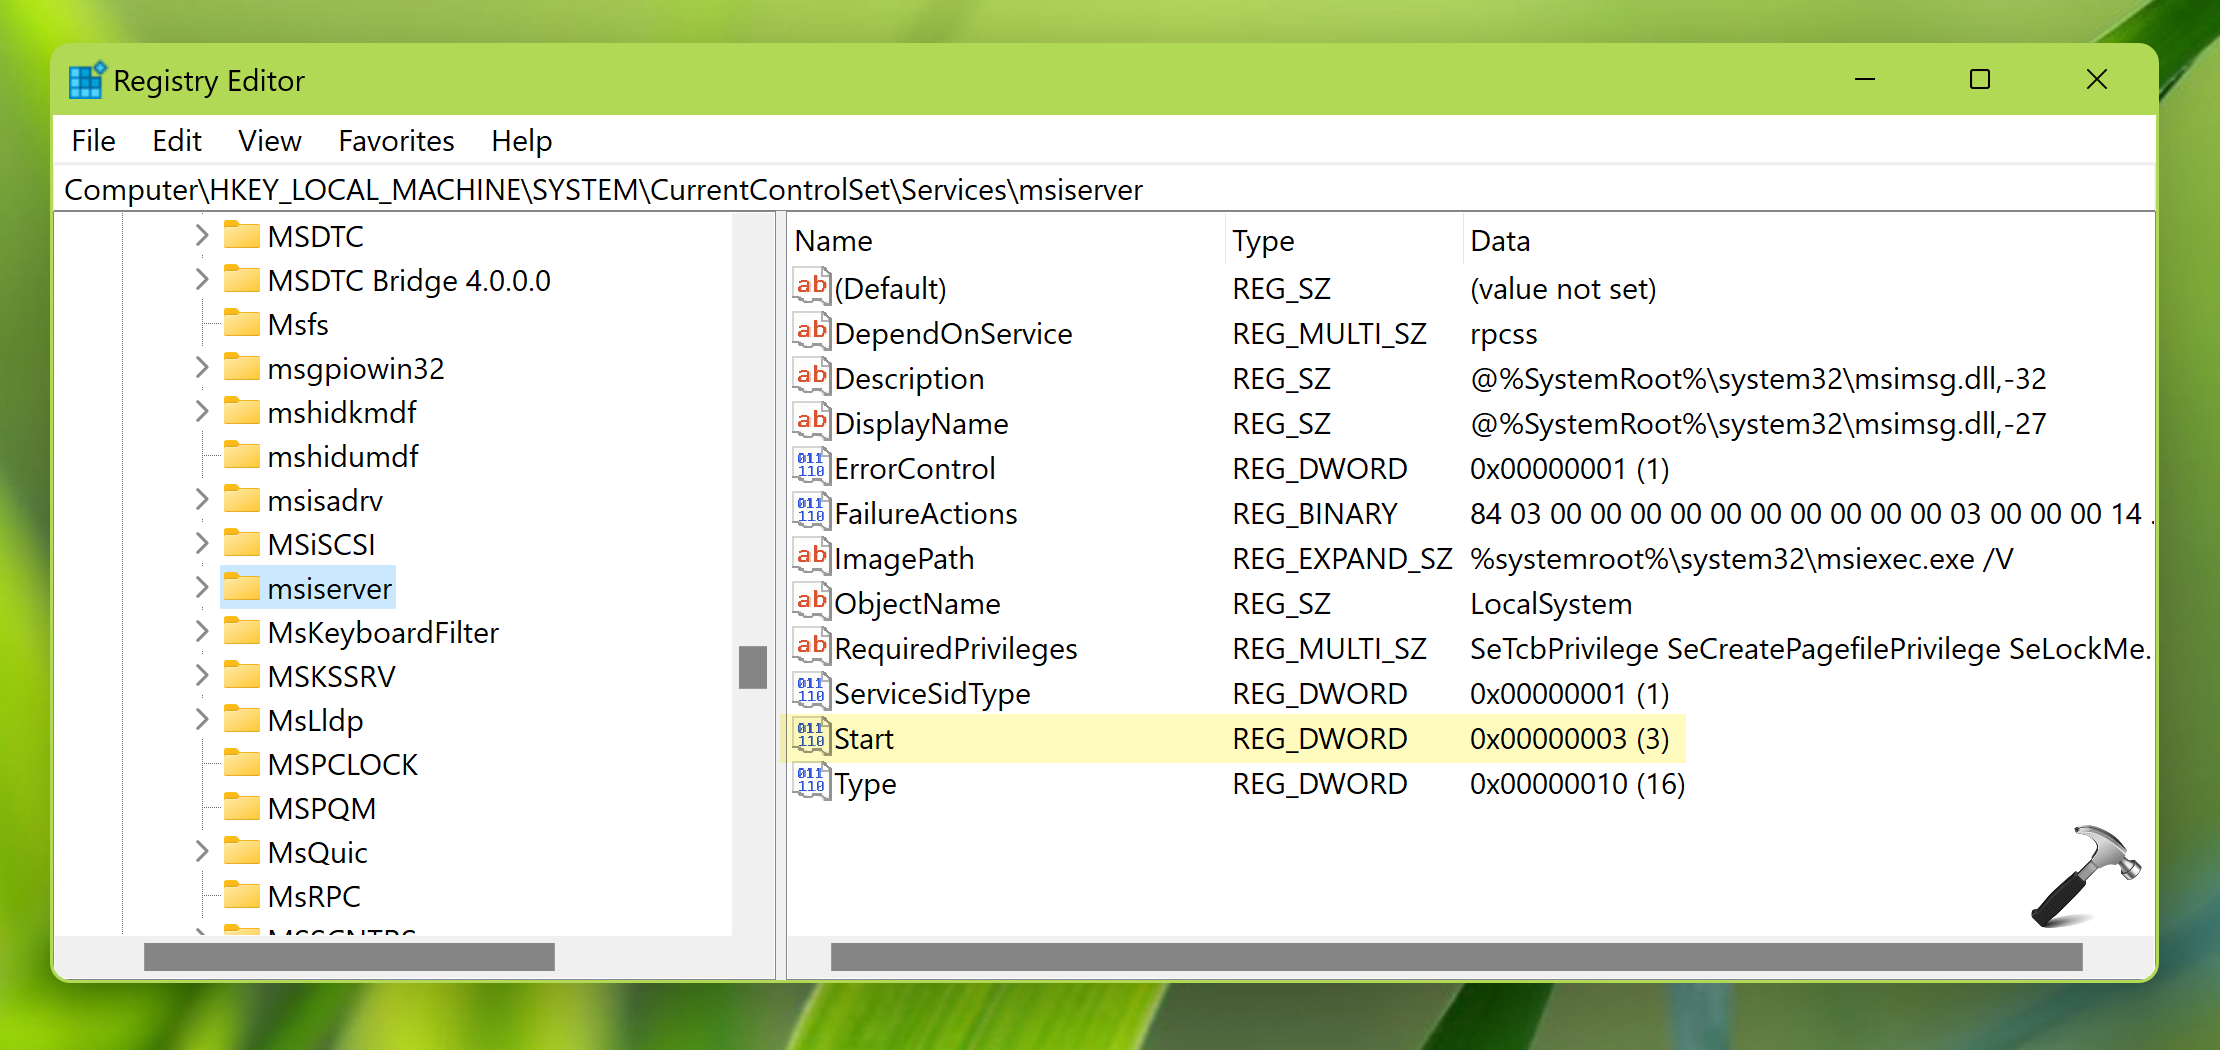
Task: Click the Data column header
Action: click(1500, 241)
